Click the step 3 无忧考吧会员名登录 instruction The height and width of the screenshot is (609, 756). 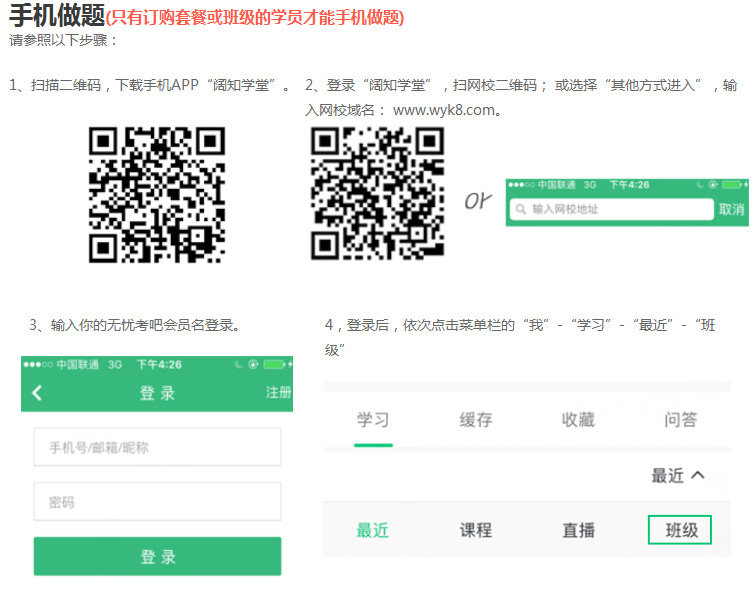point(135,325)
